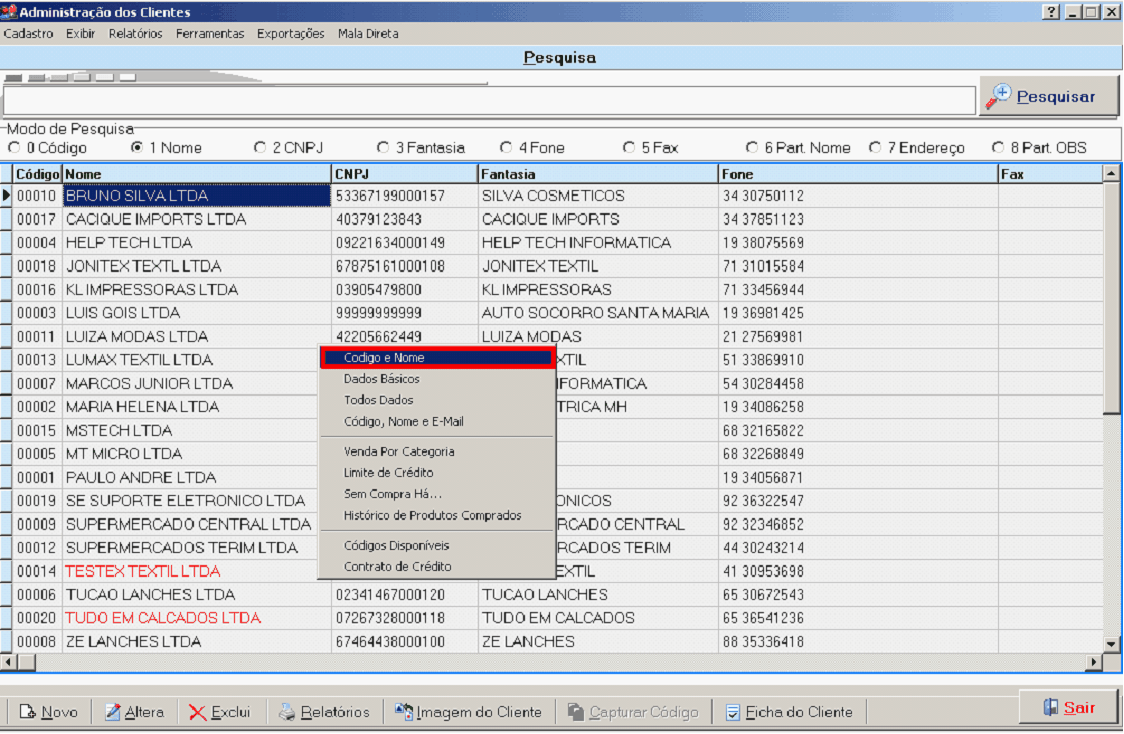Open the Mala Direta menu

pyautogui.click(x=368, y=33)
